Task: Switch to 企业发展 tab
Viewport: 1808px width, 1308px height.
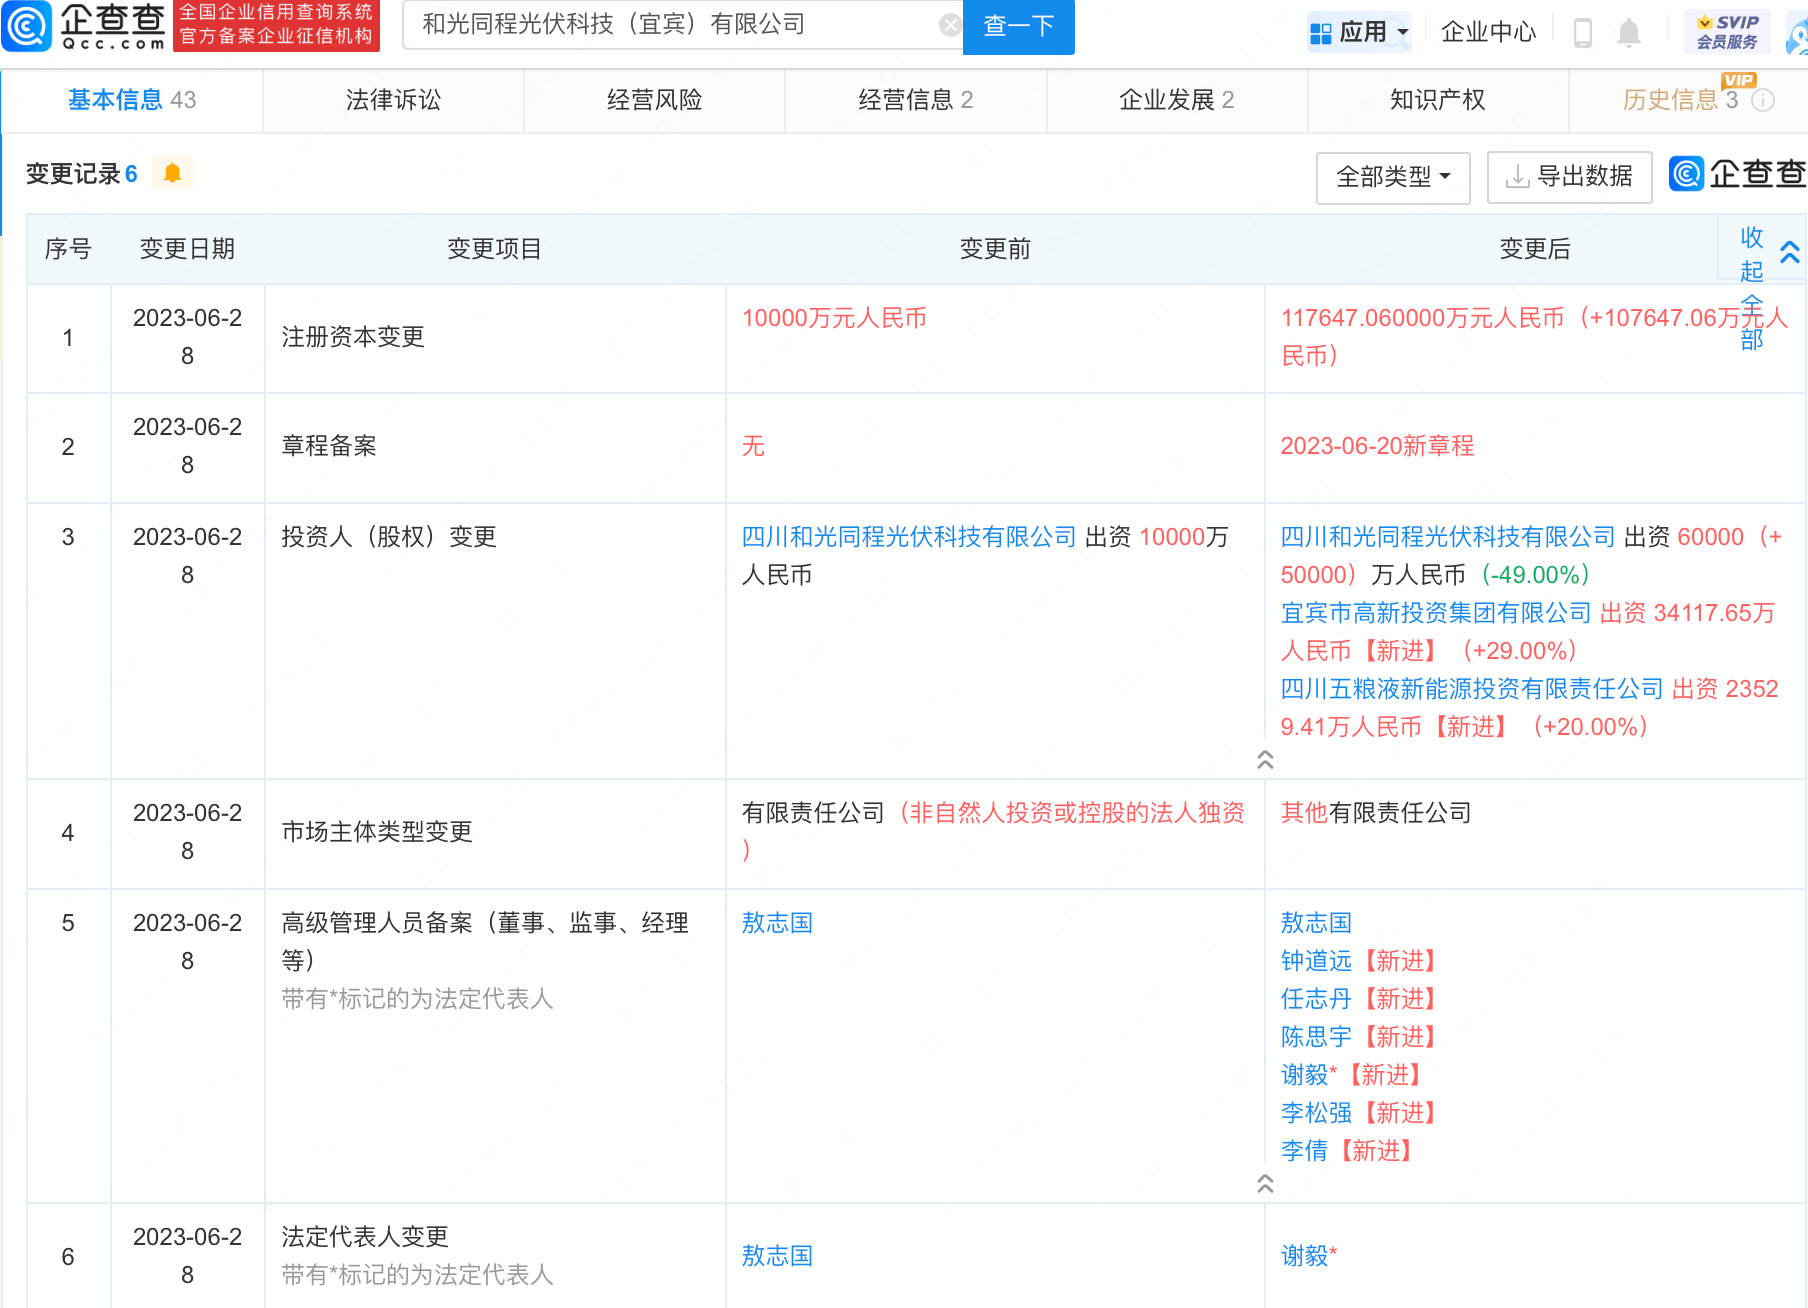Action: (x=1177, y=100)
